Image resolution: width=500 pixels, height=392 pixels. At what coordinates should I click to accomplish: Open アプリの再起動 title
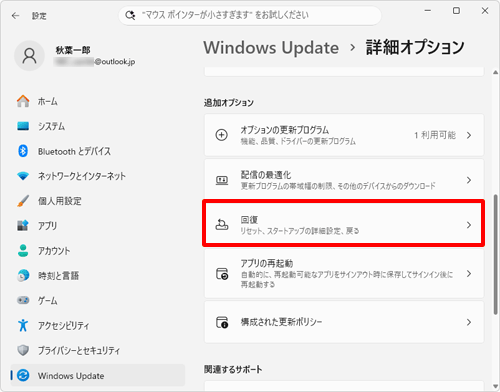point(267,263)
